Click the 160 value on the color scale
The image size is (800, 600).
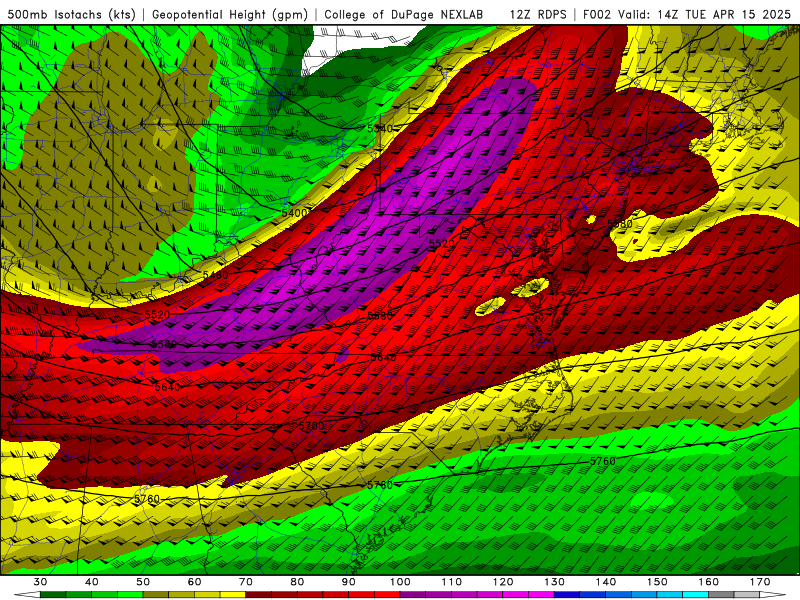(709, 582)
